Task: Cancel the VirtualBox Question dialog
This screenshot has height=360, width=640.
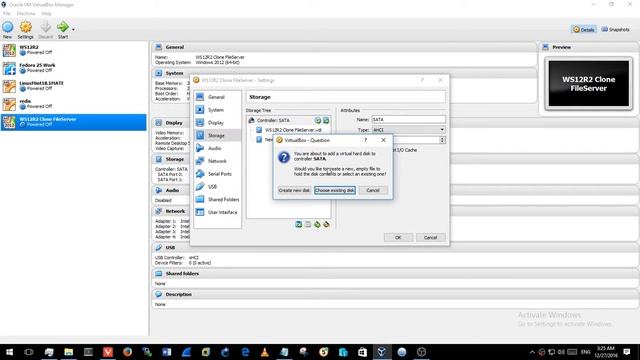Action: tap(373, 190)
